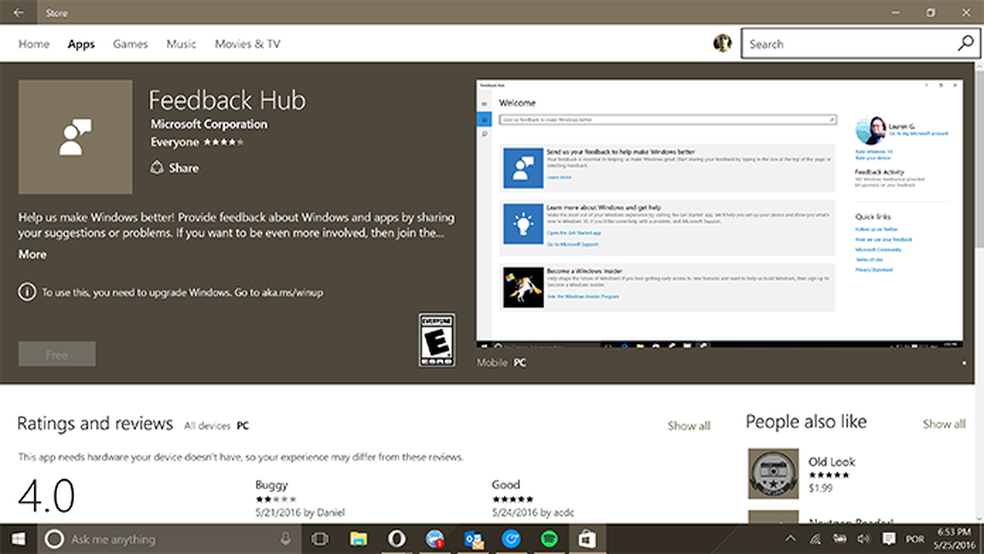Open the Games tab
This screenshot has width=984, height=554.
tap(131, 44)
